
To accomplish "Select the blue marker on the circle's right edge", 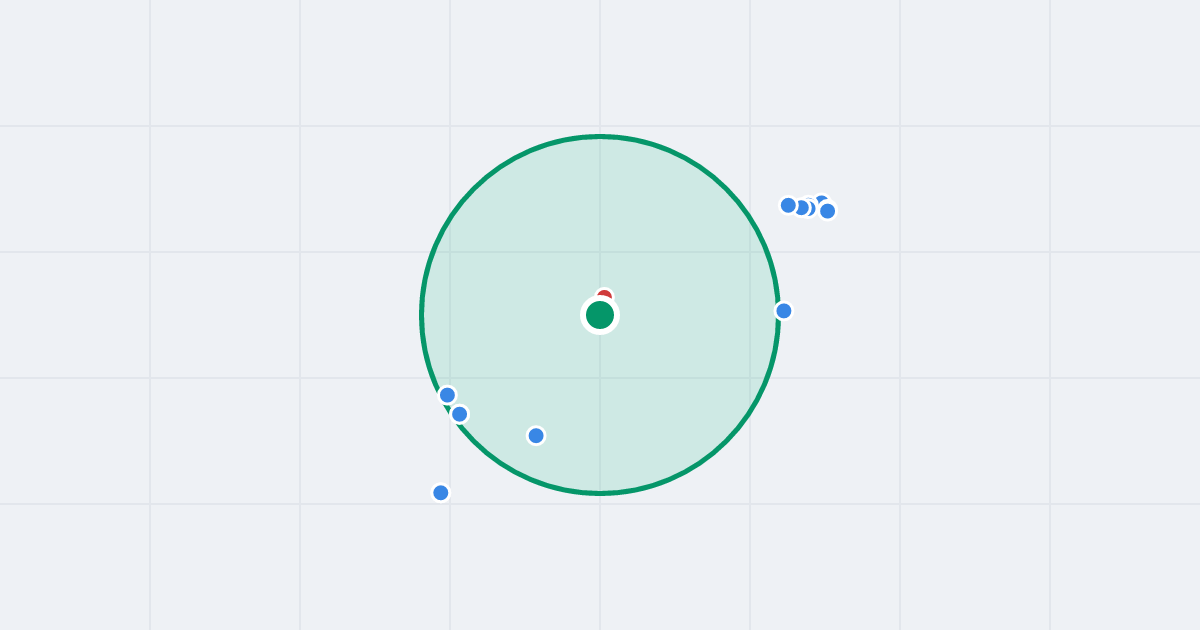I will point(784,311).
